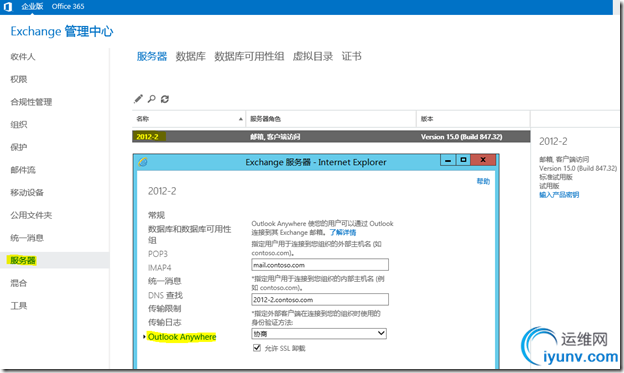Select Office 365 in top bar
Screen dimensions: 624x373
click(x=68, y=6)
